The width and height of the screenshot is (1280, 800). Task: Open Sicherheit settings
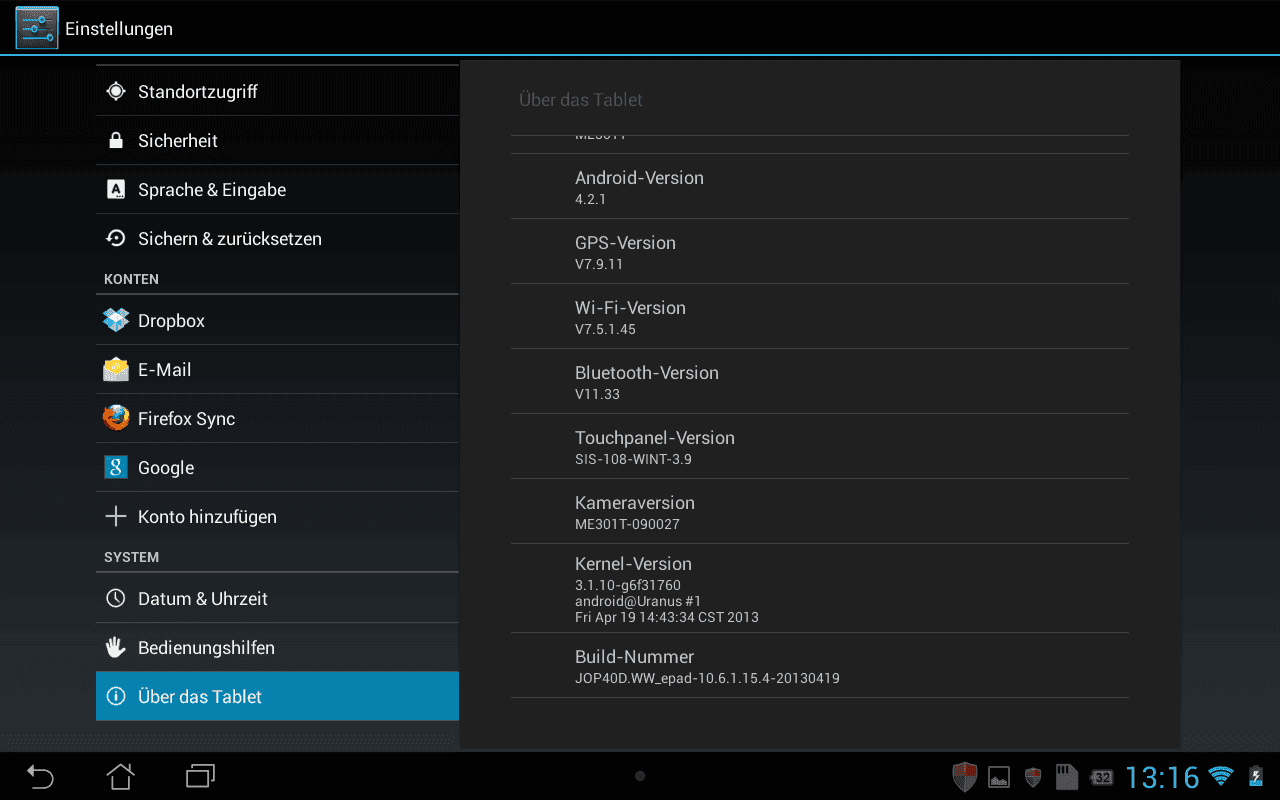(277, 140)
